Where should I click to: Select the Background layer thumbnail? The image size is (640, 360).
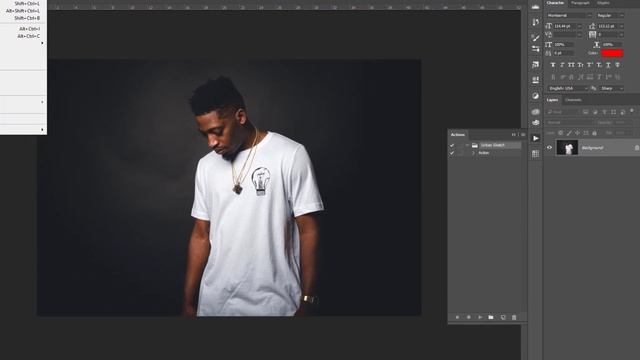[567, 148]
